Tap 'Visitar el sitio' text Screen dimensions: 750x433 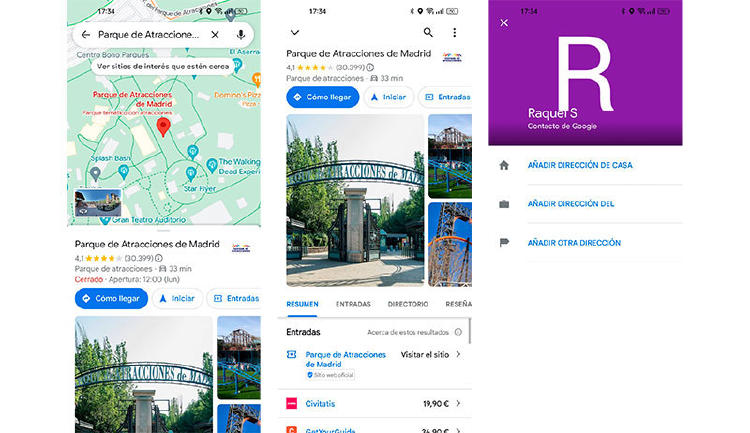pyautogui.click(x=425, y=355)
